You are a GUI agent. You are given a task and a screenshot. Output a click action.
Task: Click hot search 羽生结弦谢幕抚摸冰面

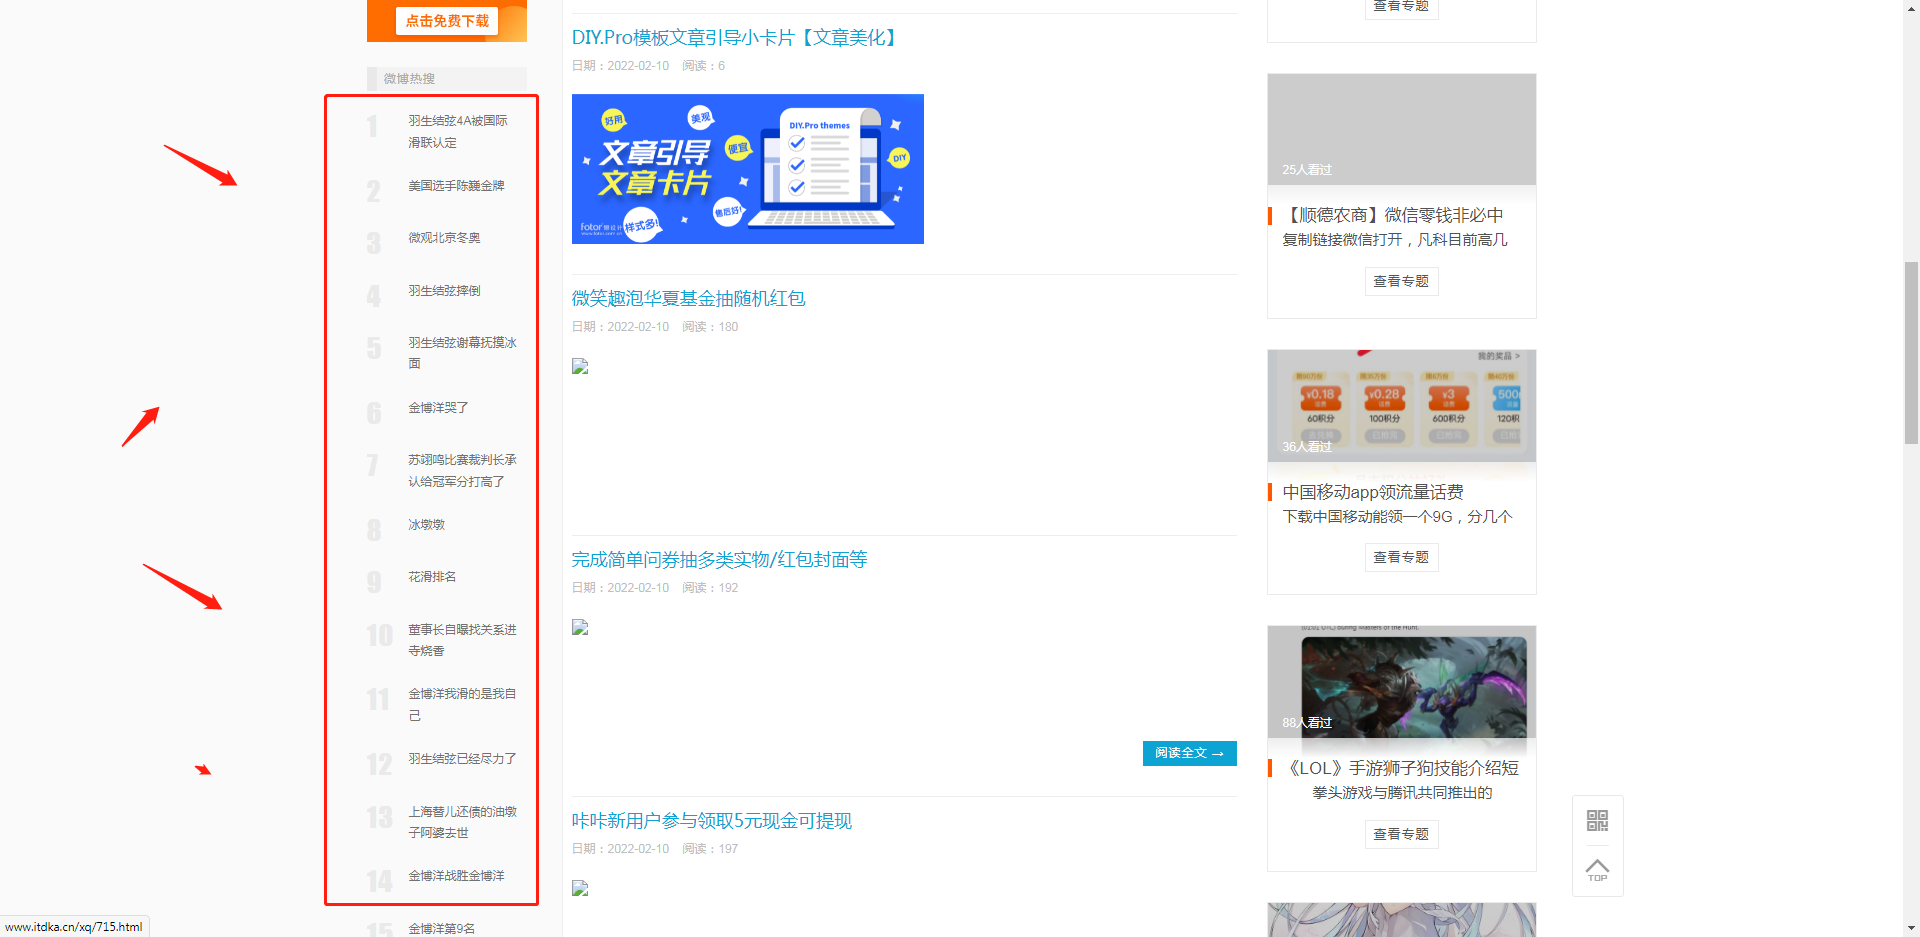tap(462, 353)
